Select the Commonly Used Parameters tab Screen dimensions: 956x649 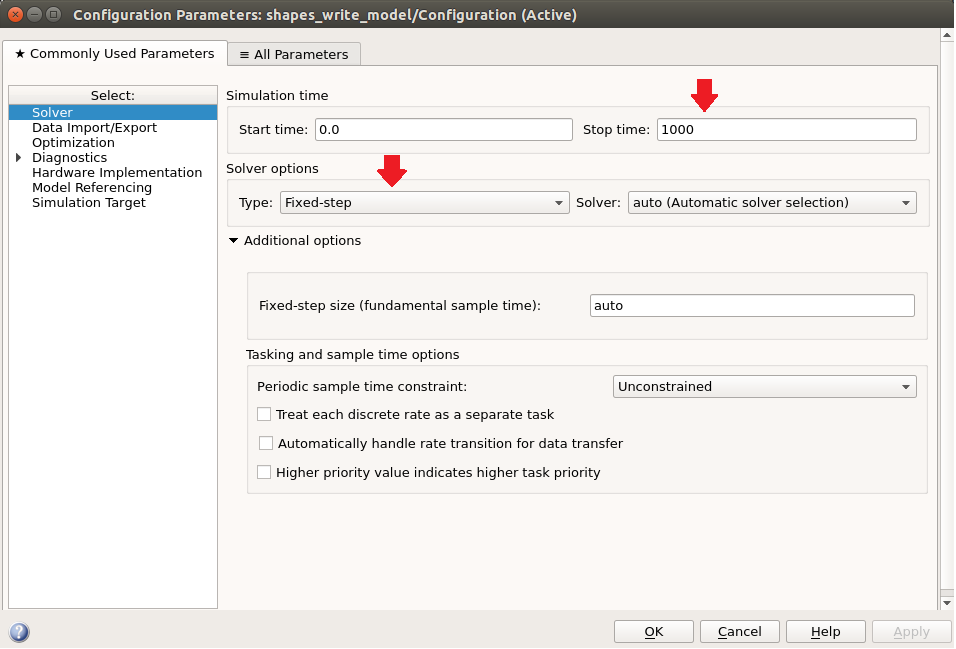pyautogui.click(x=115, y=54)
